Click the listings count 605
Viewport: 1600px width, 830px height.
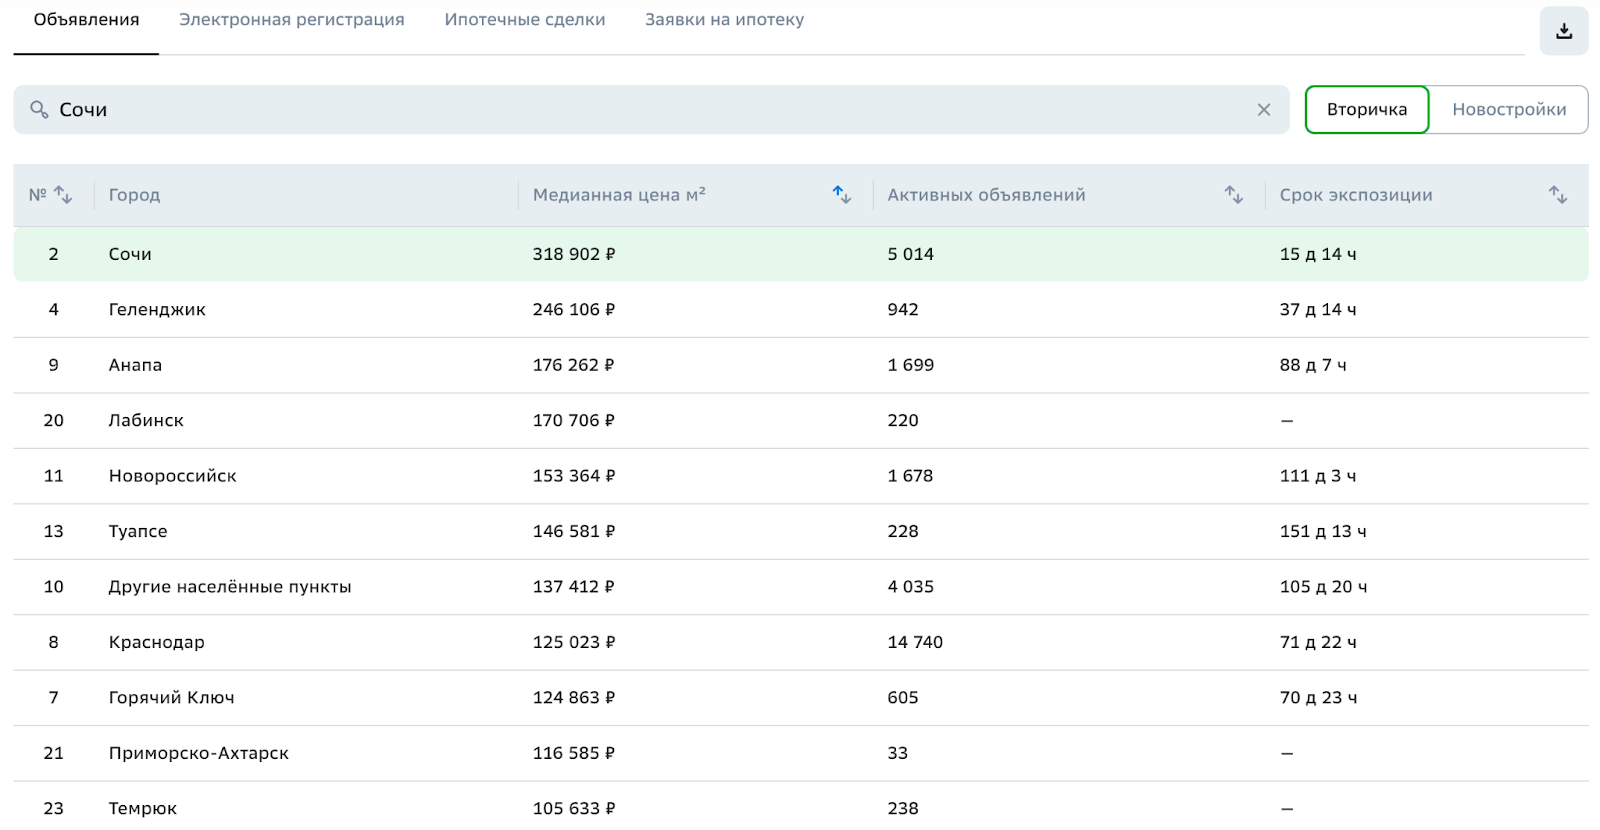click(x=903, y=698)
